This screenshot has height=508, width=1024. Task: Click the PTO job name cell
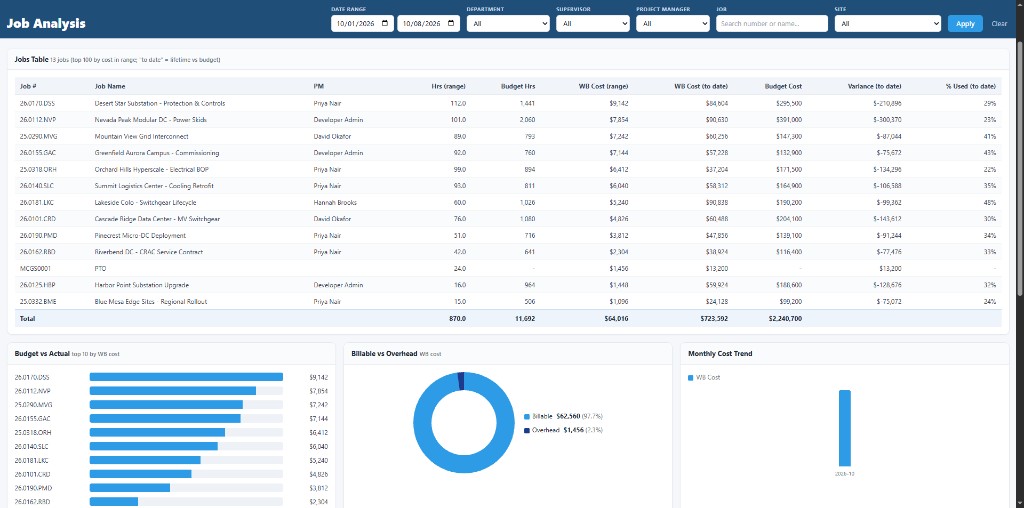[x=100, y=268]
